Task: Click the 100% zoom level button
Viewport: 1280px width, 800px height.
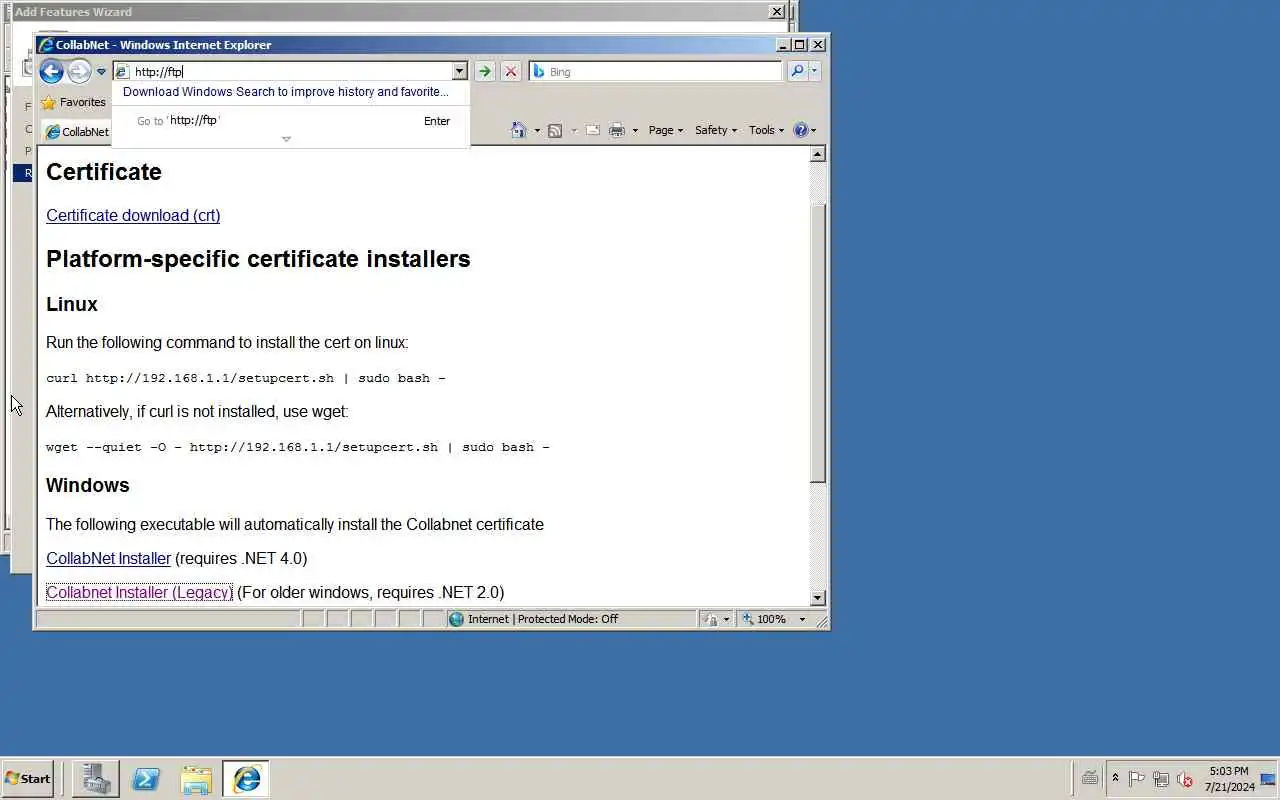Action: tap(764, 619)
